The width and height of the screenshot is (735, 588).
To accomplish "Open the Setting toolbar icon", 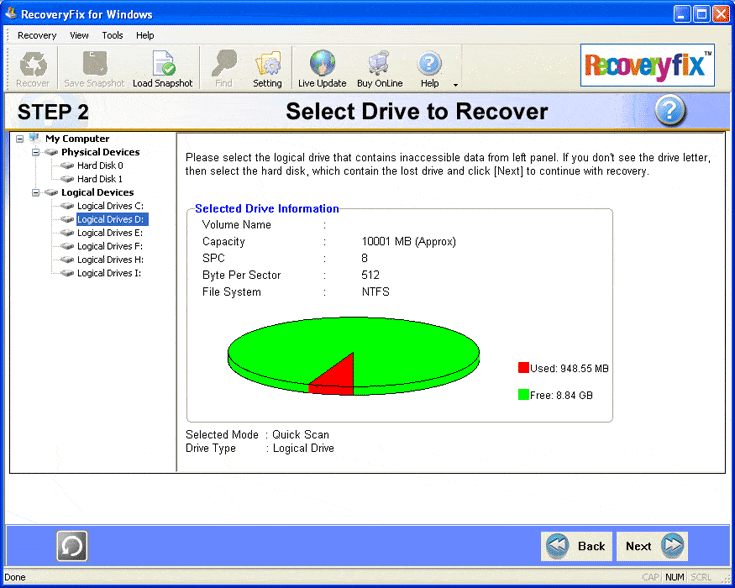I will pyautogui.click(x=267, y=68).
